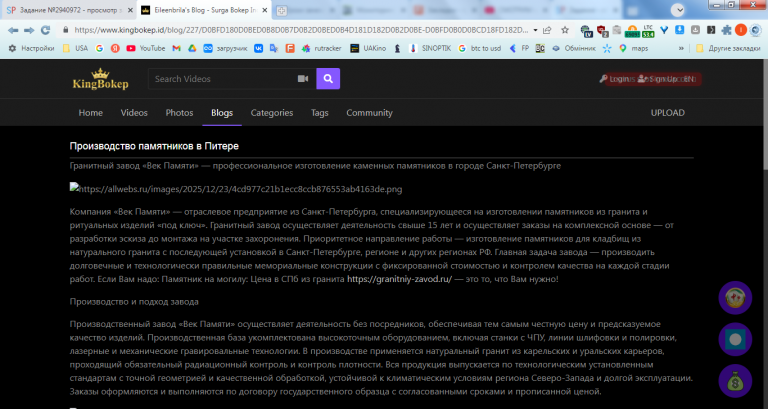768x409 pixels.
Task: Go to the KingBokep logo homepage
Action: point(100,79)
